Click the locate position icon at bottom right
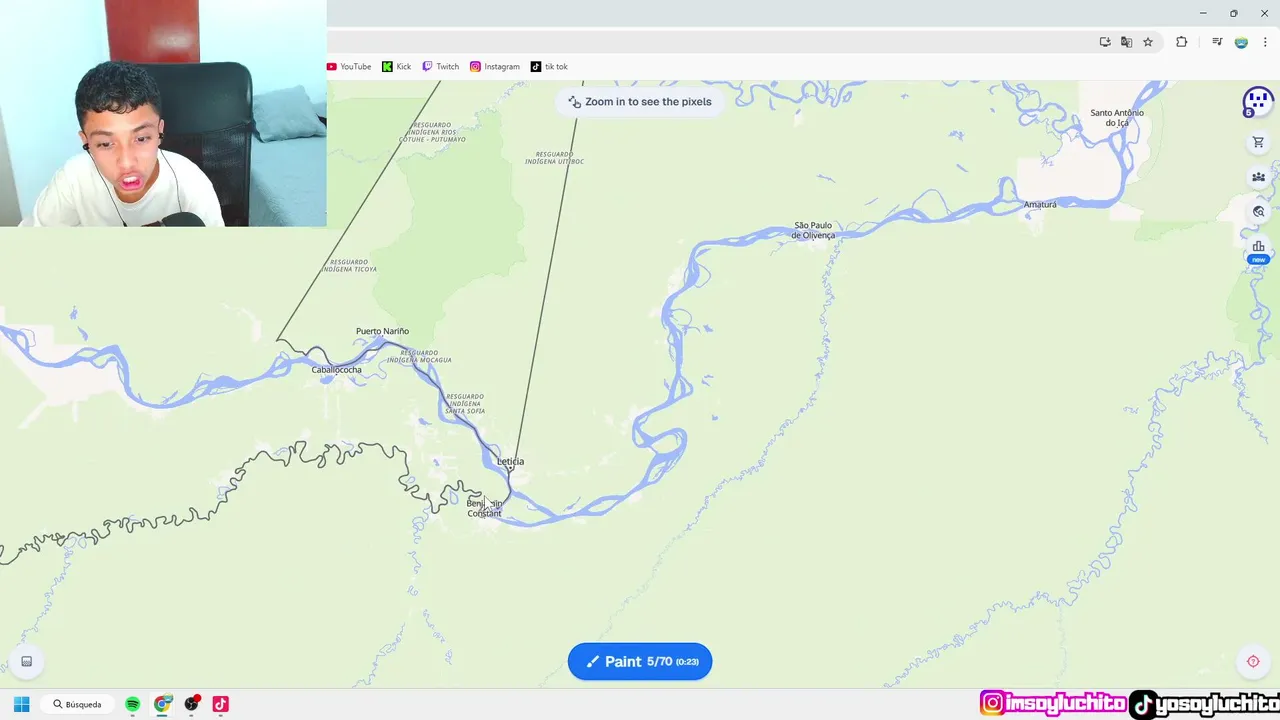The height and width of the screenshot is (720, 1280). click(1253, 661)
